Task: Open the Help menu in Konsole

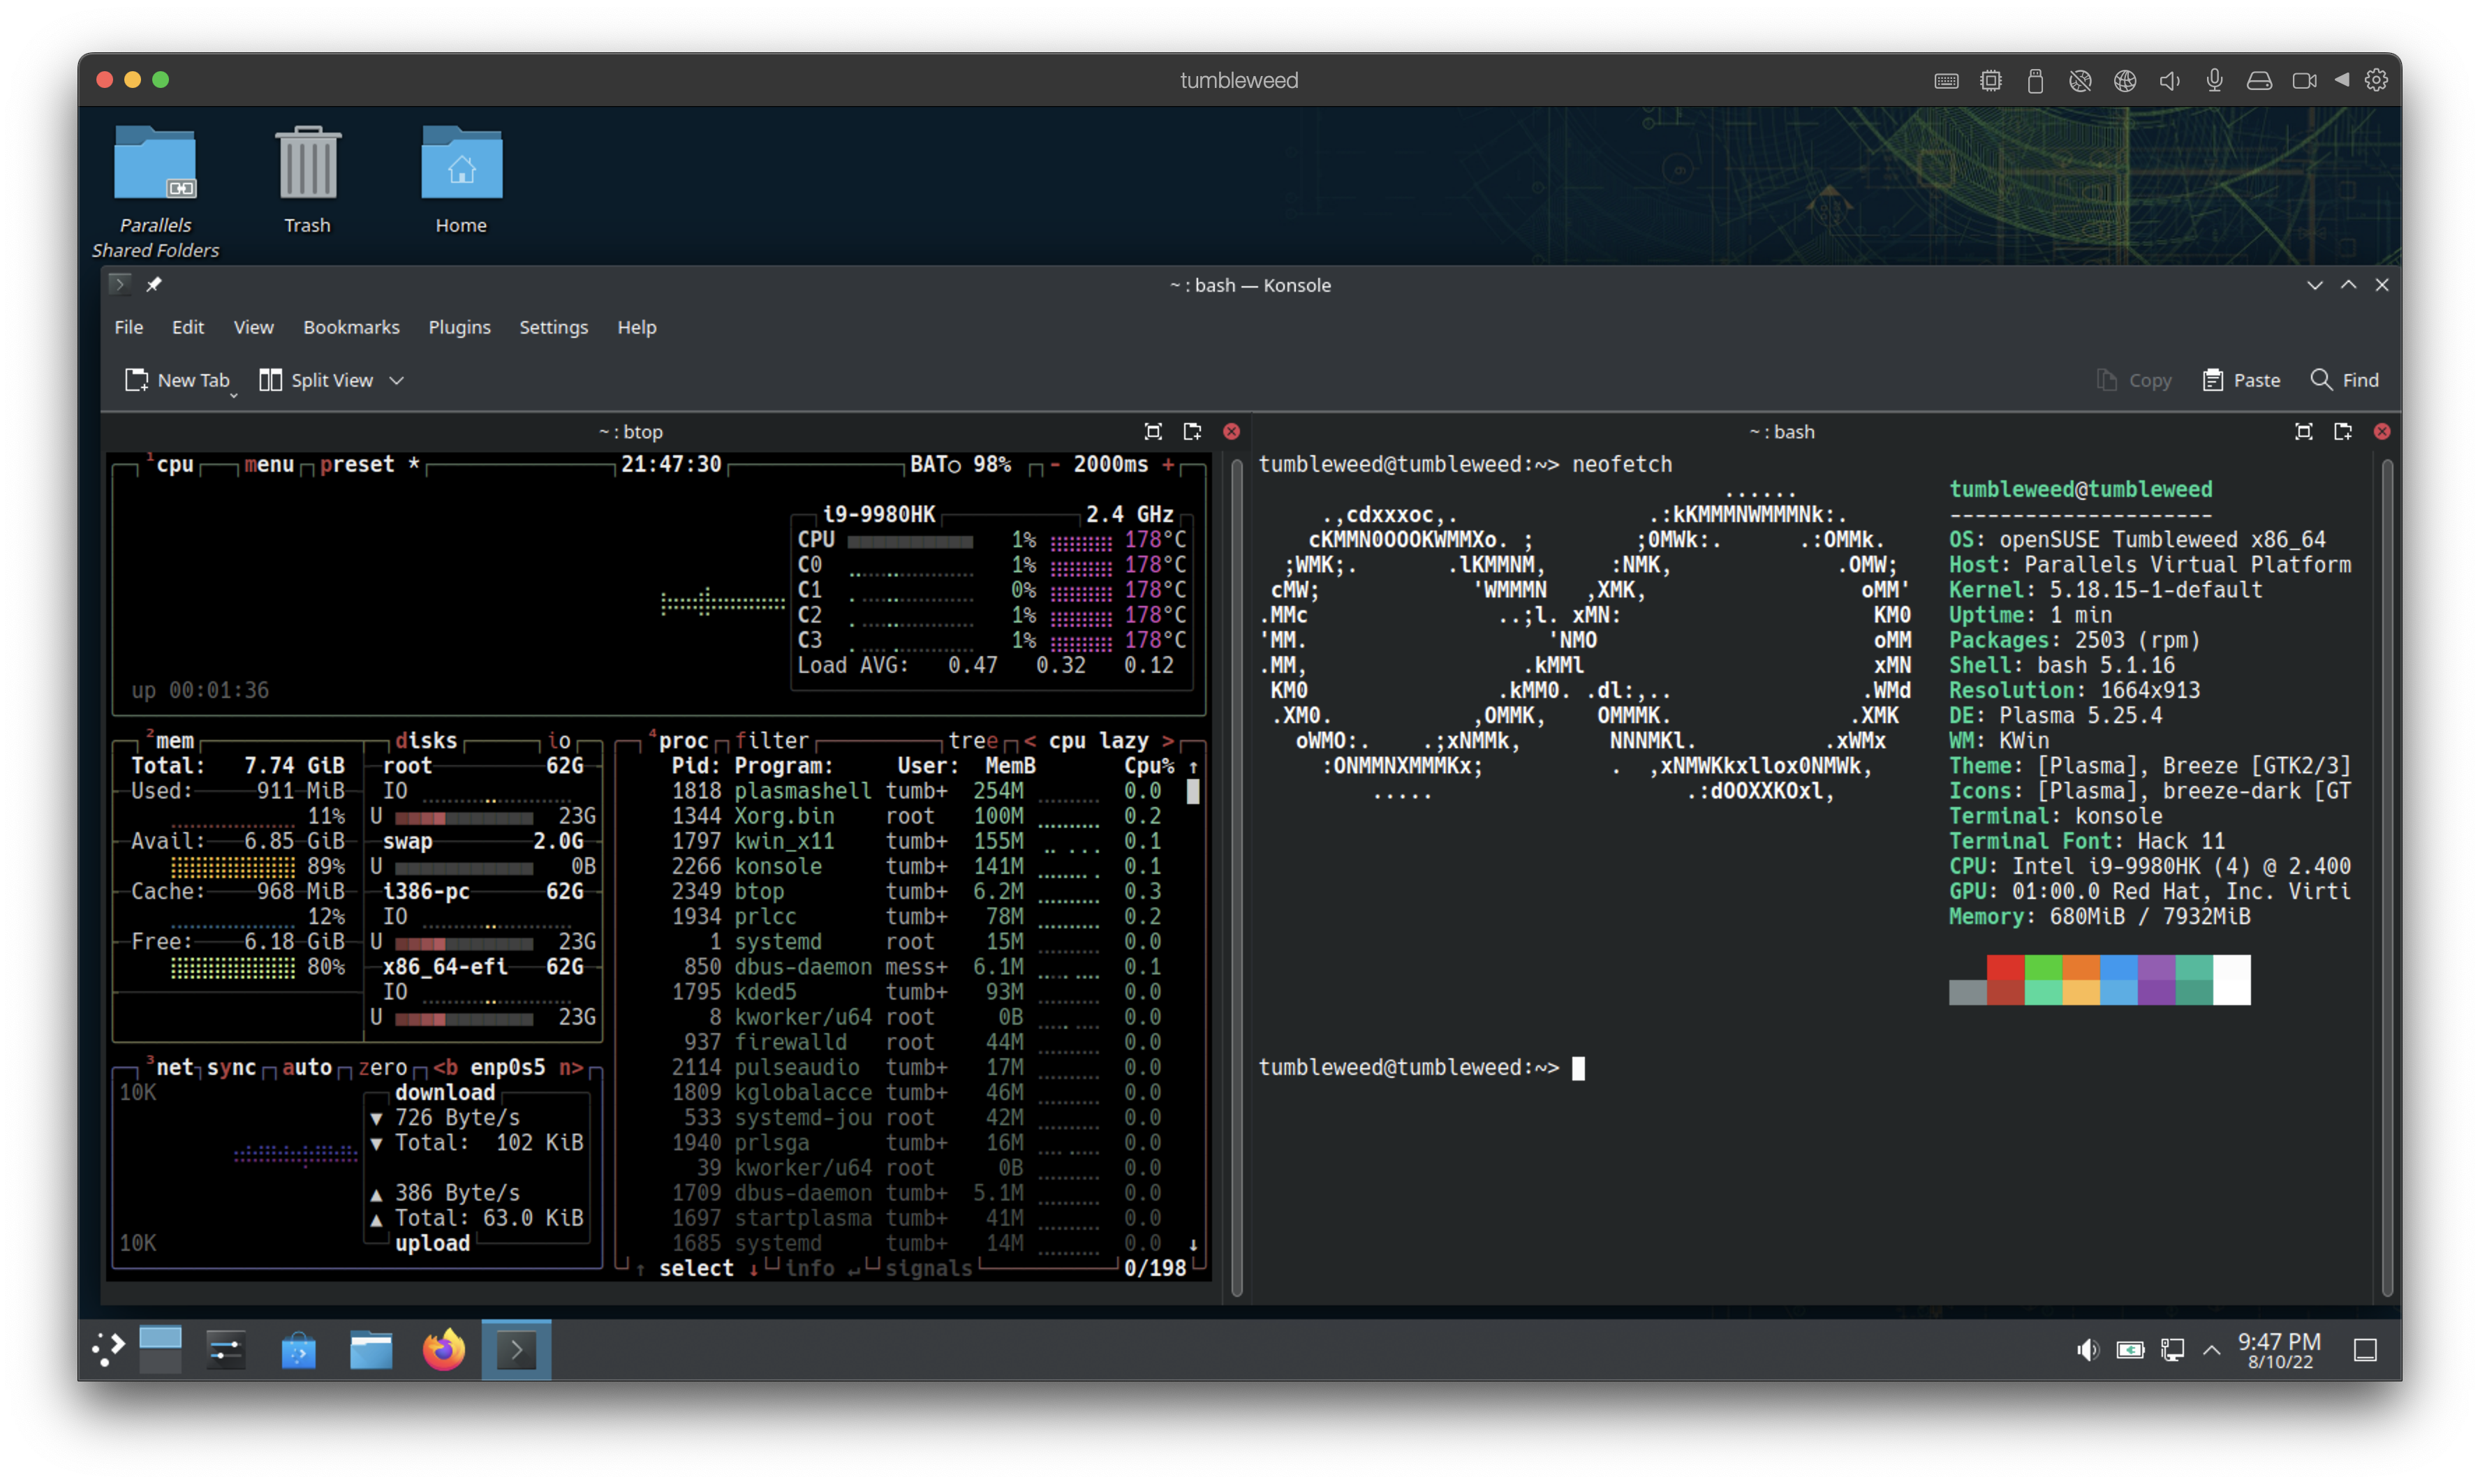Action: point(636,327)
